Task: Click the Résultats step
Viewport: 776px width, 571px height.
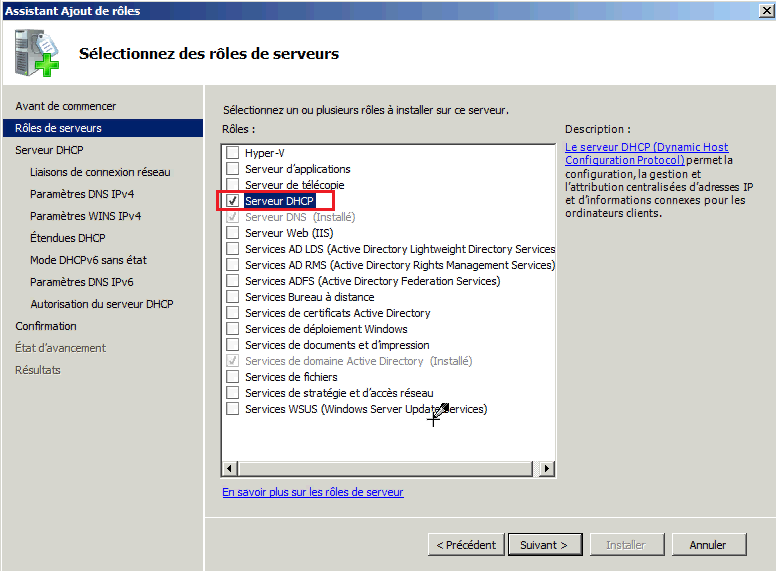Action: pos(38,370)
